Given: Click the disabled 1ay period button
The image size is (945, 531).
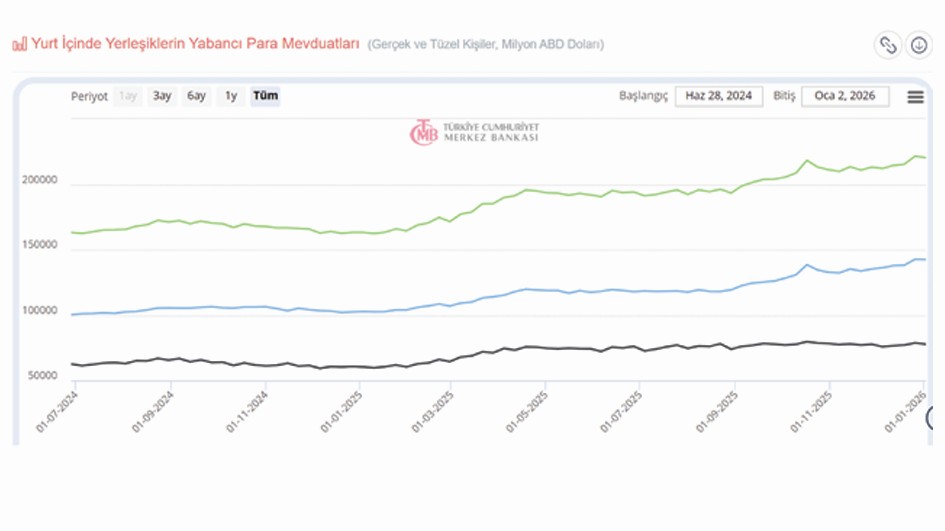Looking at the screenshot, I should coord(128,97).
